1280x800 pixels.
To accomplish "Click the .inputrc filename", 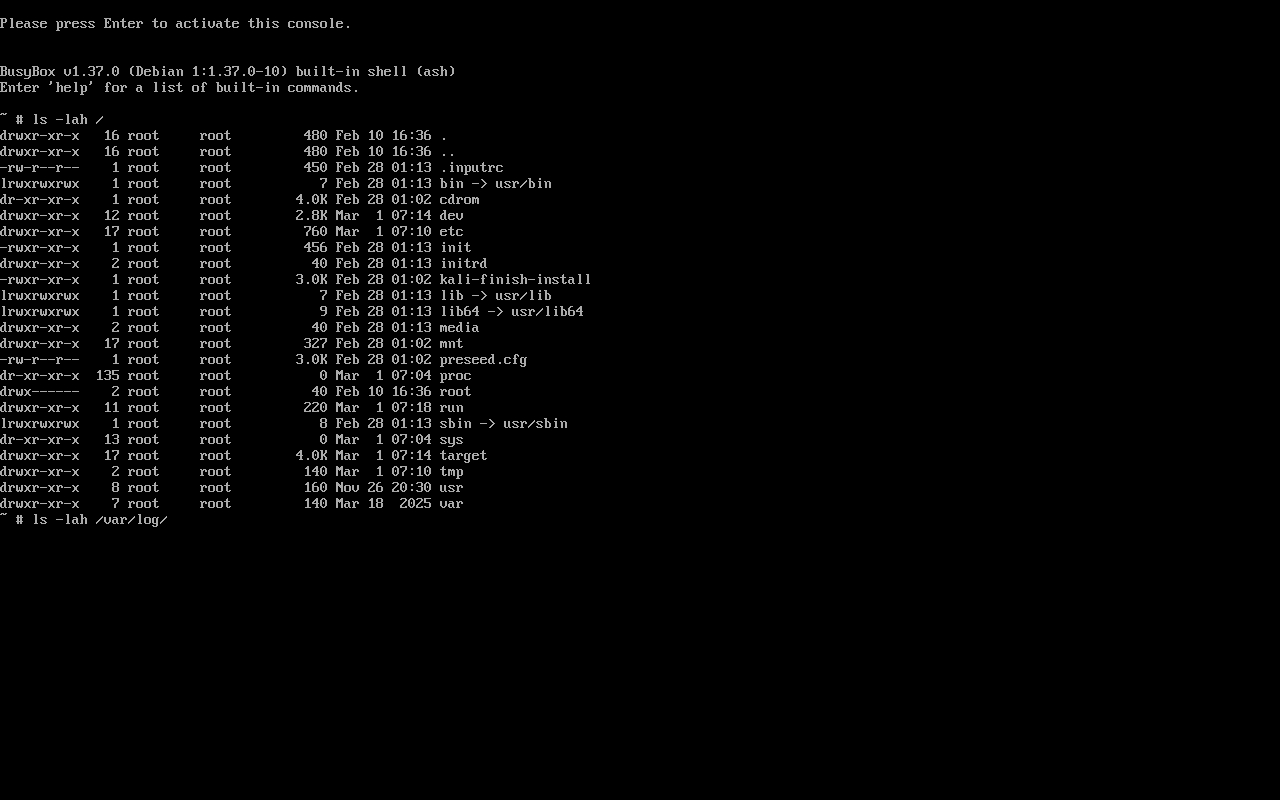I will click(471, 168).
